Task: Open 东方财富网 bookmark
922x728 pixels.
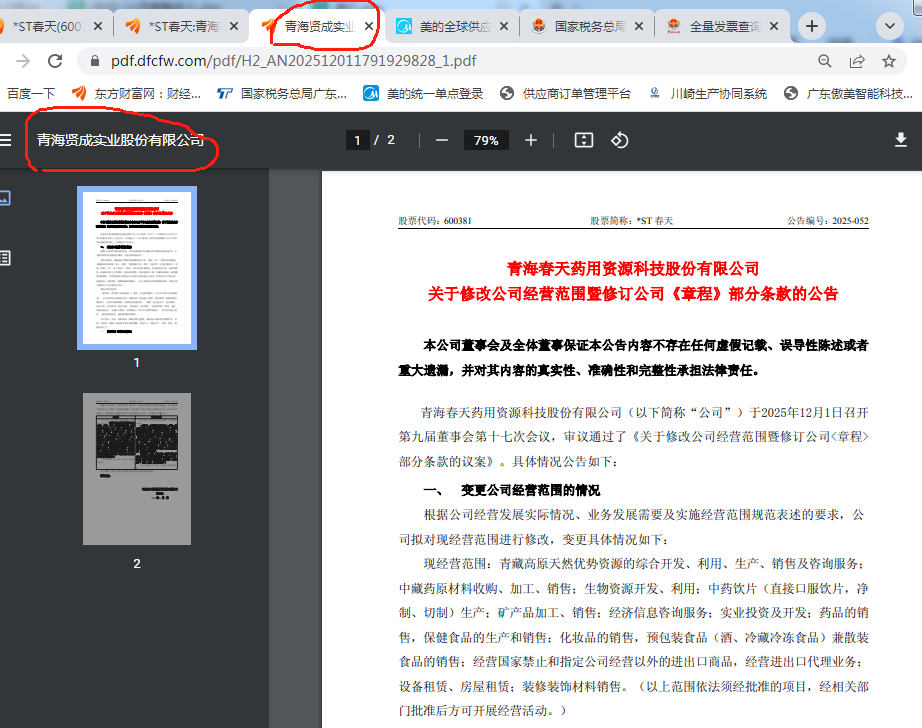Action: click(136, 93)
